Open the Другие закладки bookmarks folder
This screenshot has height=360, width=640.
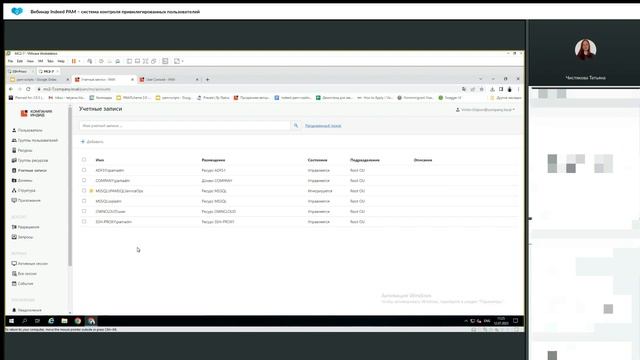tap(506, 98)
